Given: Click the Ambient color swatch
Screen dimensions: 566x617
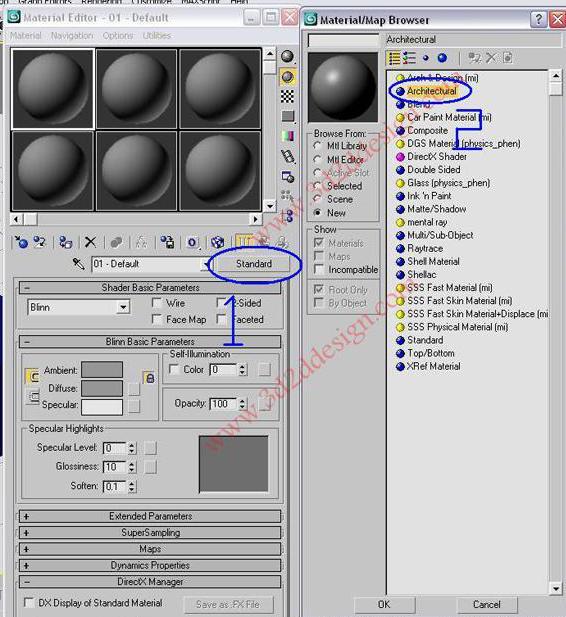Looking at the screenshot, I should click(x=102, y=370).
